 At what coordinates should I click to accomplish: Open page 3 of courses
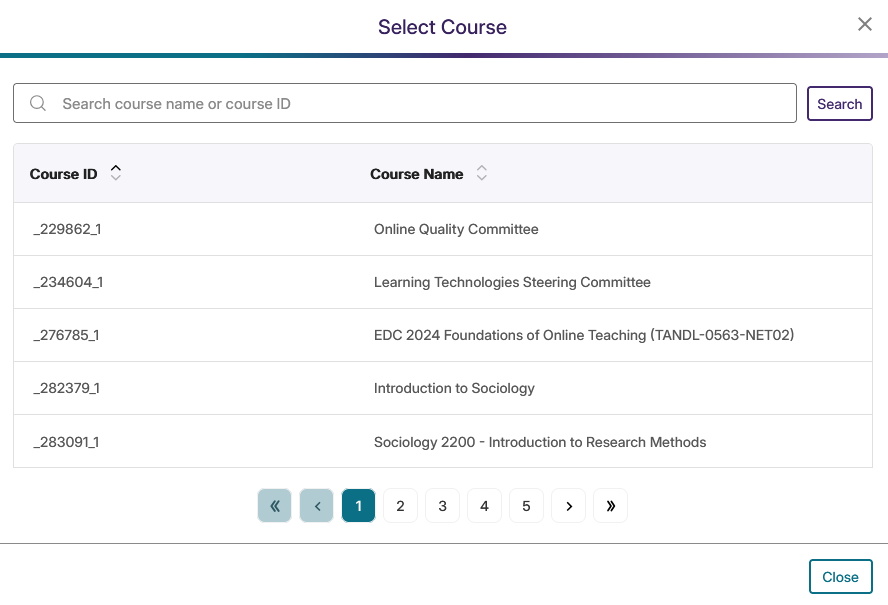[442, 505]
